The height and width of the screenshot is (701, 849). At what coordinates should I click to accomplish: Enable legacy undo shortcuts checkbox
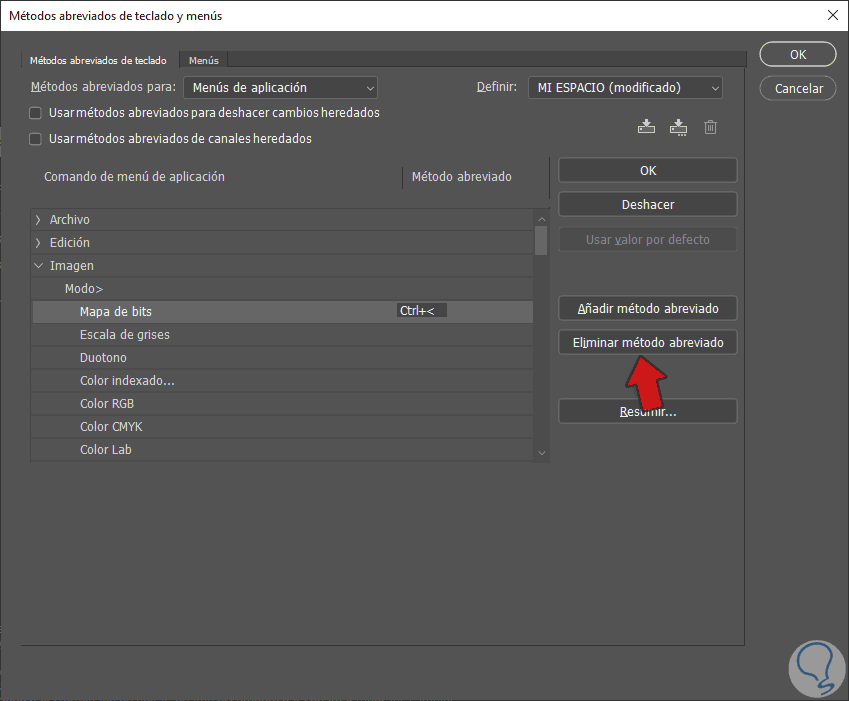(35, 113)
